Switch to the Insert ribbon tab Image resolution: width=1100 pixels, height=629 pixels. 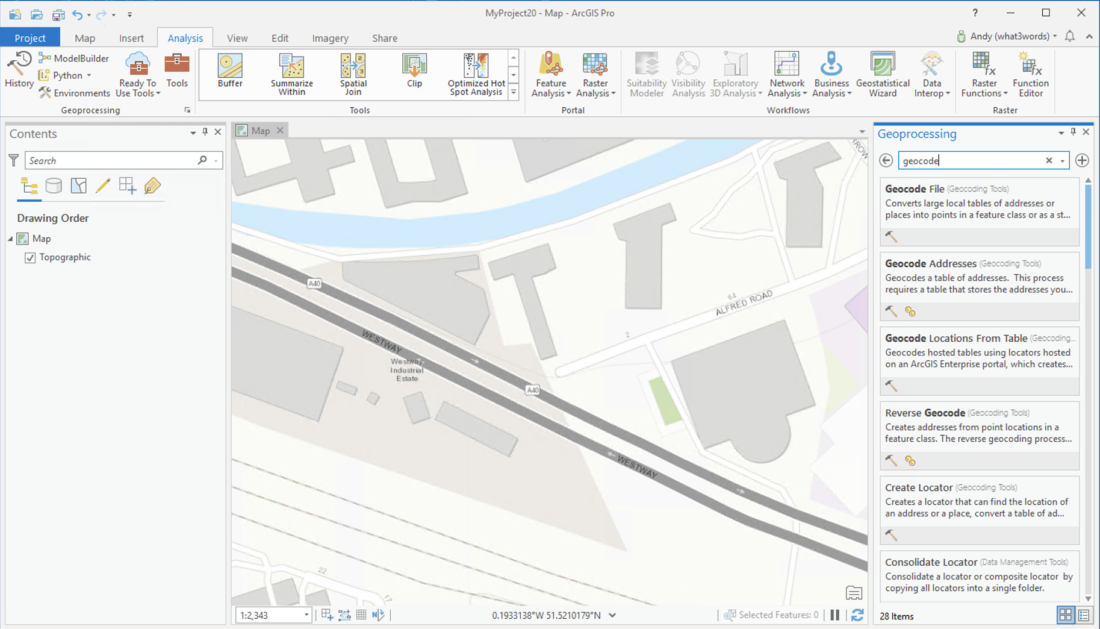tap(131, 38)
